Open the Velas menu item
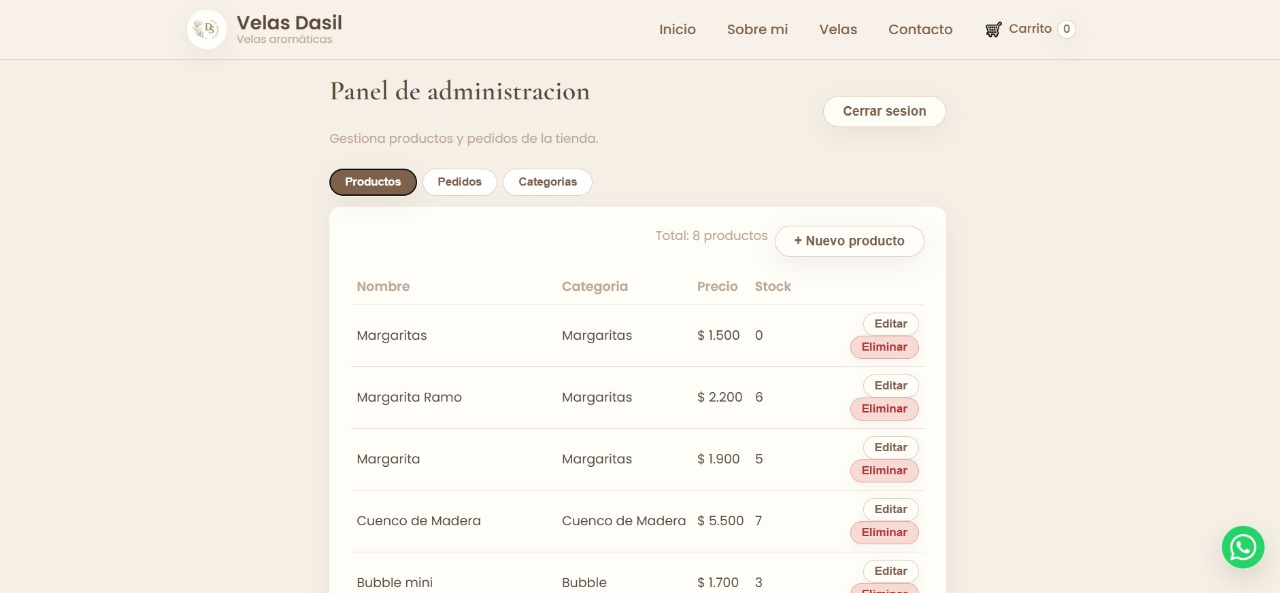 (838, 29)
